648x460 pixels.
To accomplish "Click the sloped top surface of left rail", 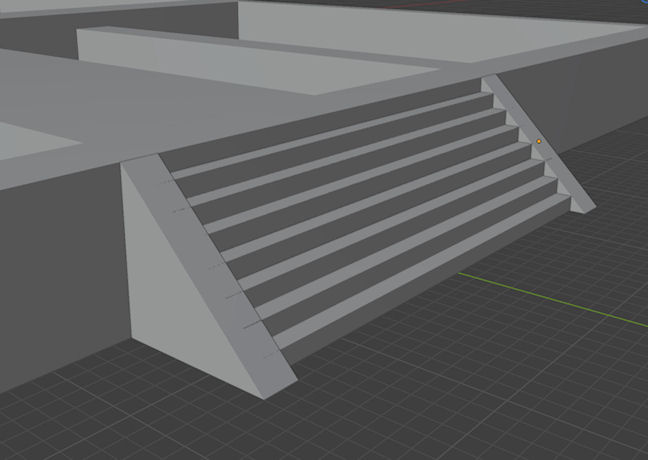I will 212,262.
